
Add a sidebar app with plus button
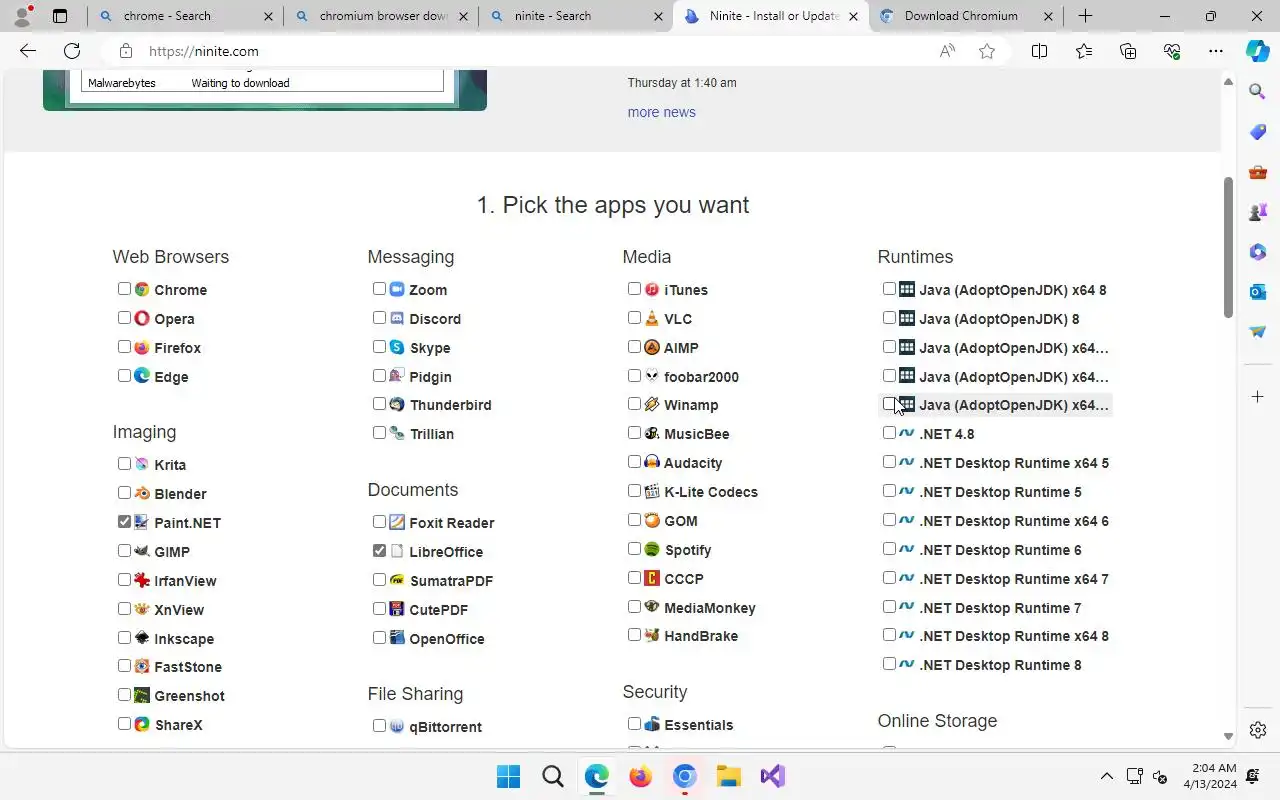(x=1258, y=397)
